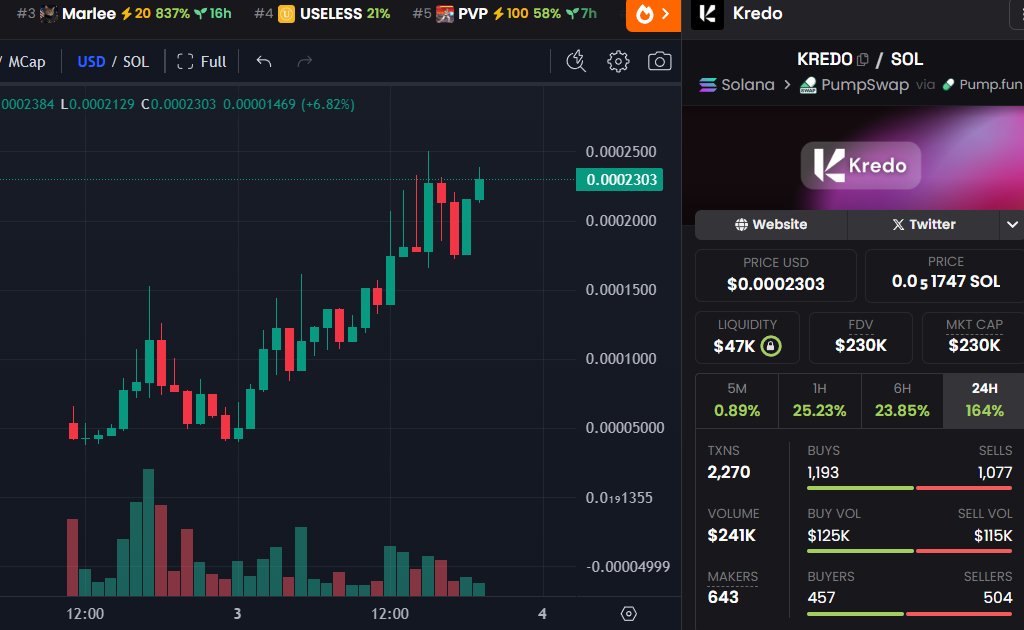Click current price label 0.0002303 on axis
Image resolution: width=1024 pixels, height=630 pixels.
(619, 180)
